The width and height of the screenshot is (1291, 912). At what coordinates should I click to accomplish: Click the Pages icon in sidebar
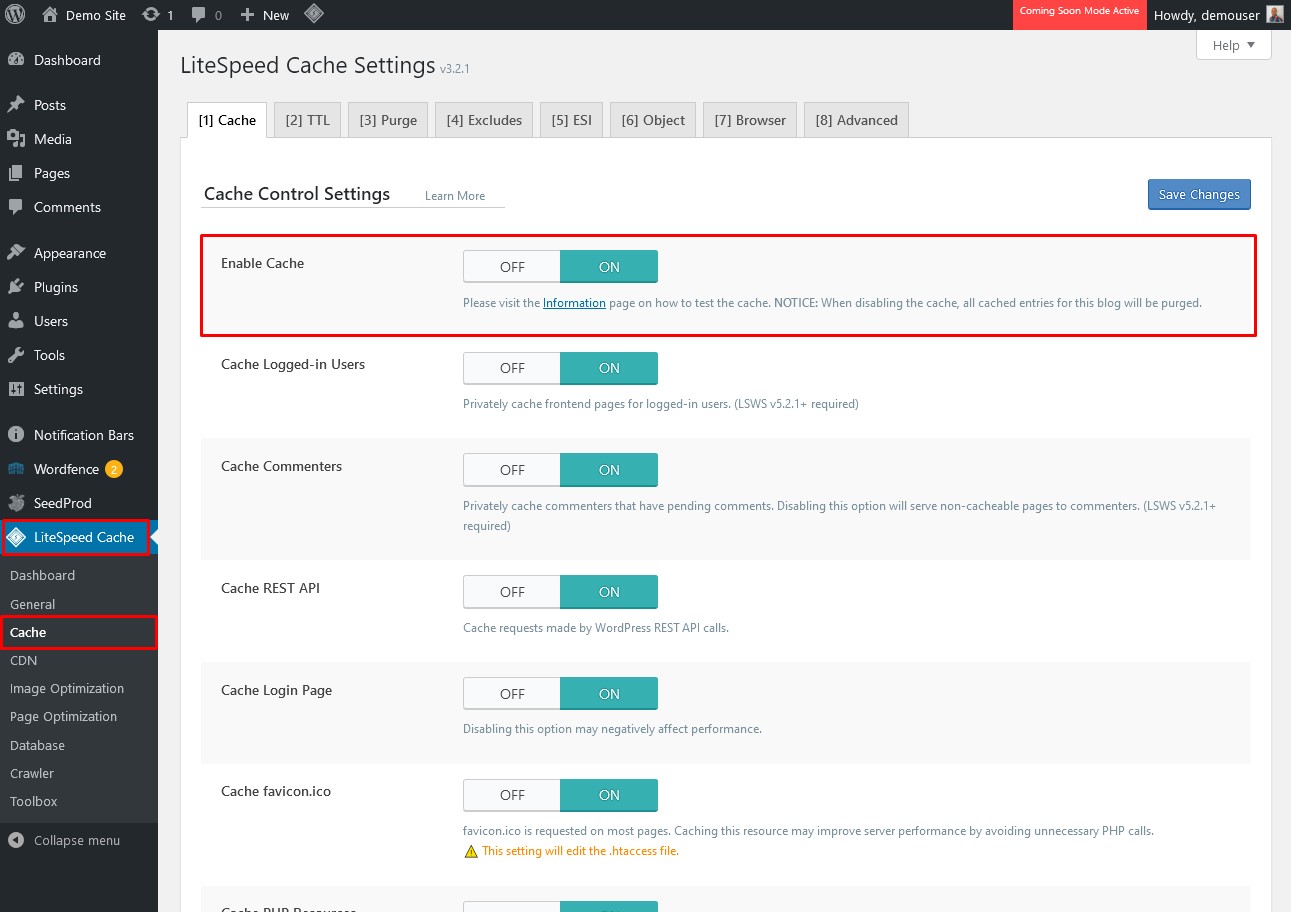[16, 173]
